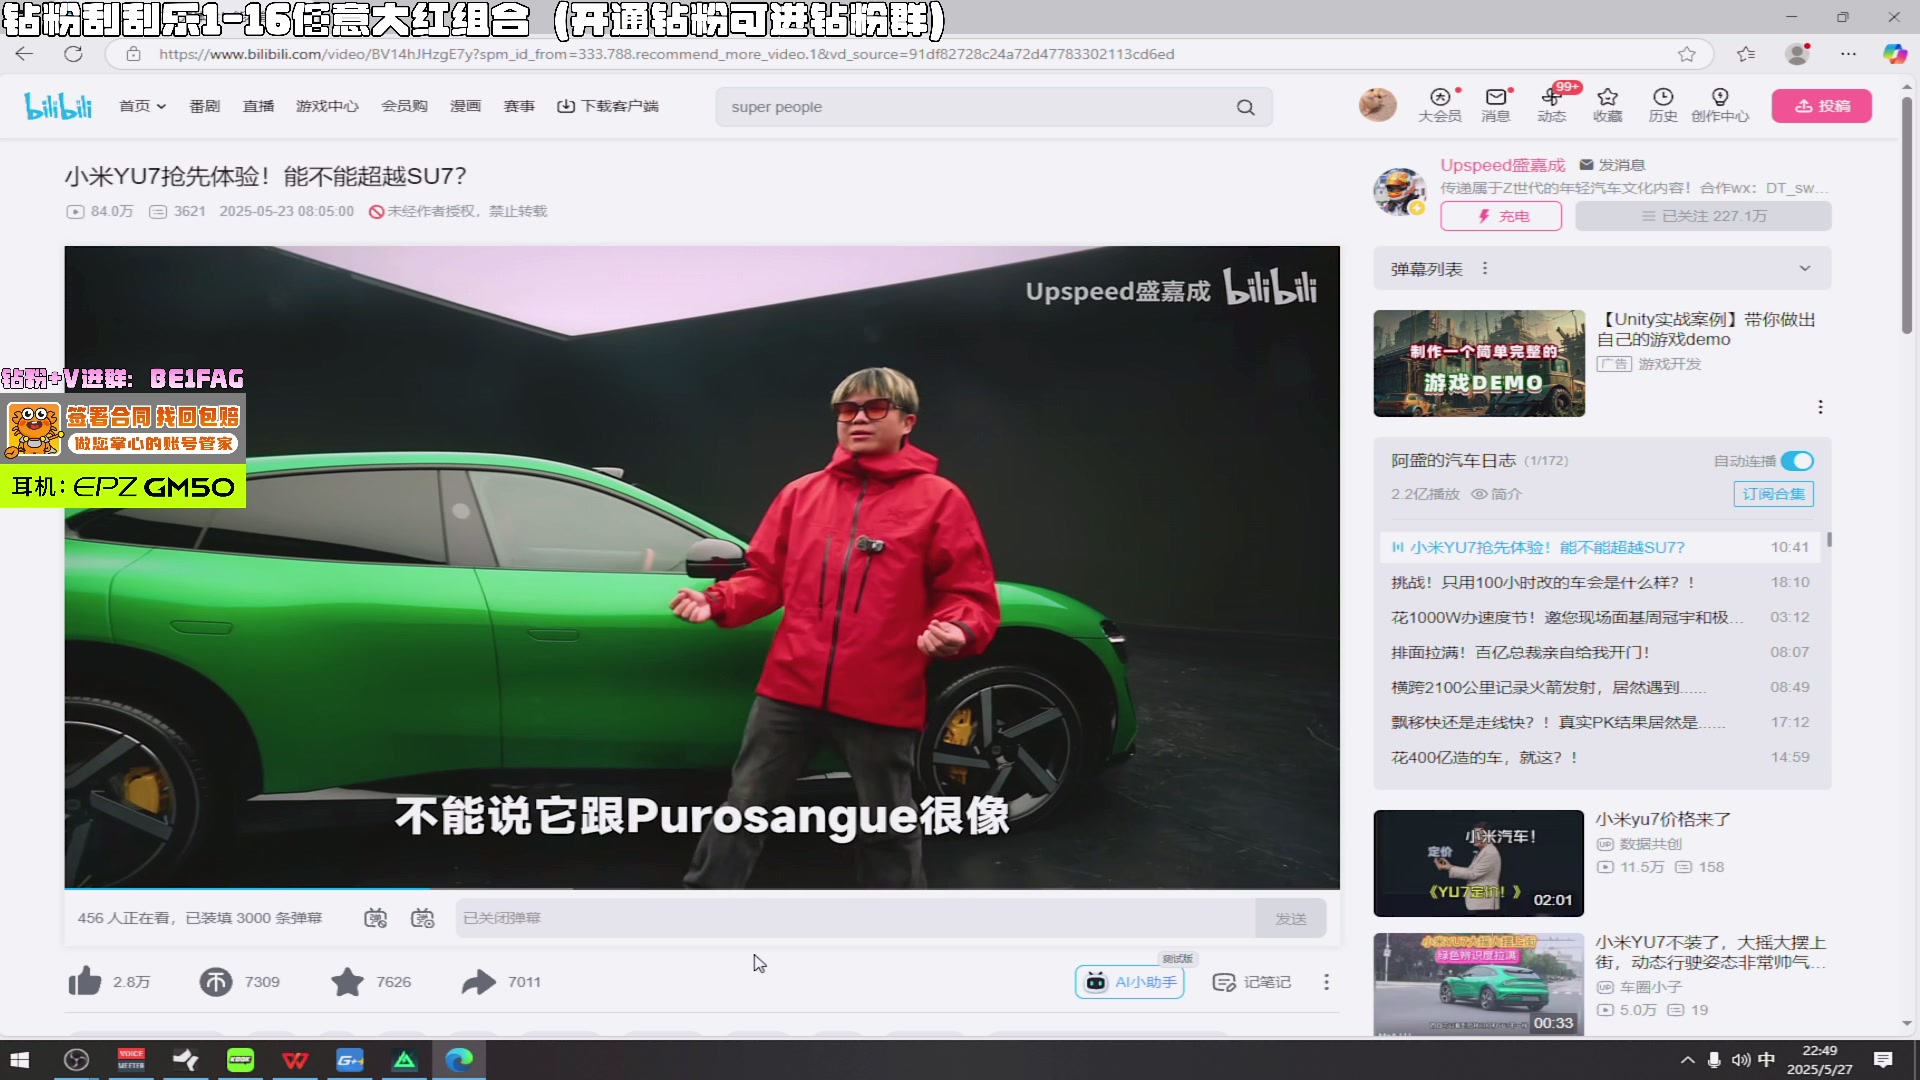Click the search magnifier icon
The image size is (1920, 1080).
1245,107
